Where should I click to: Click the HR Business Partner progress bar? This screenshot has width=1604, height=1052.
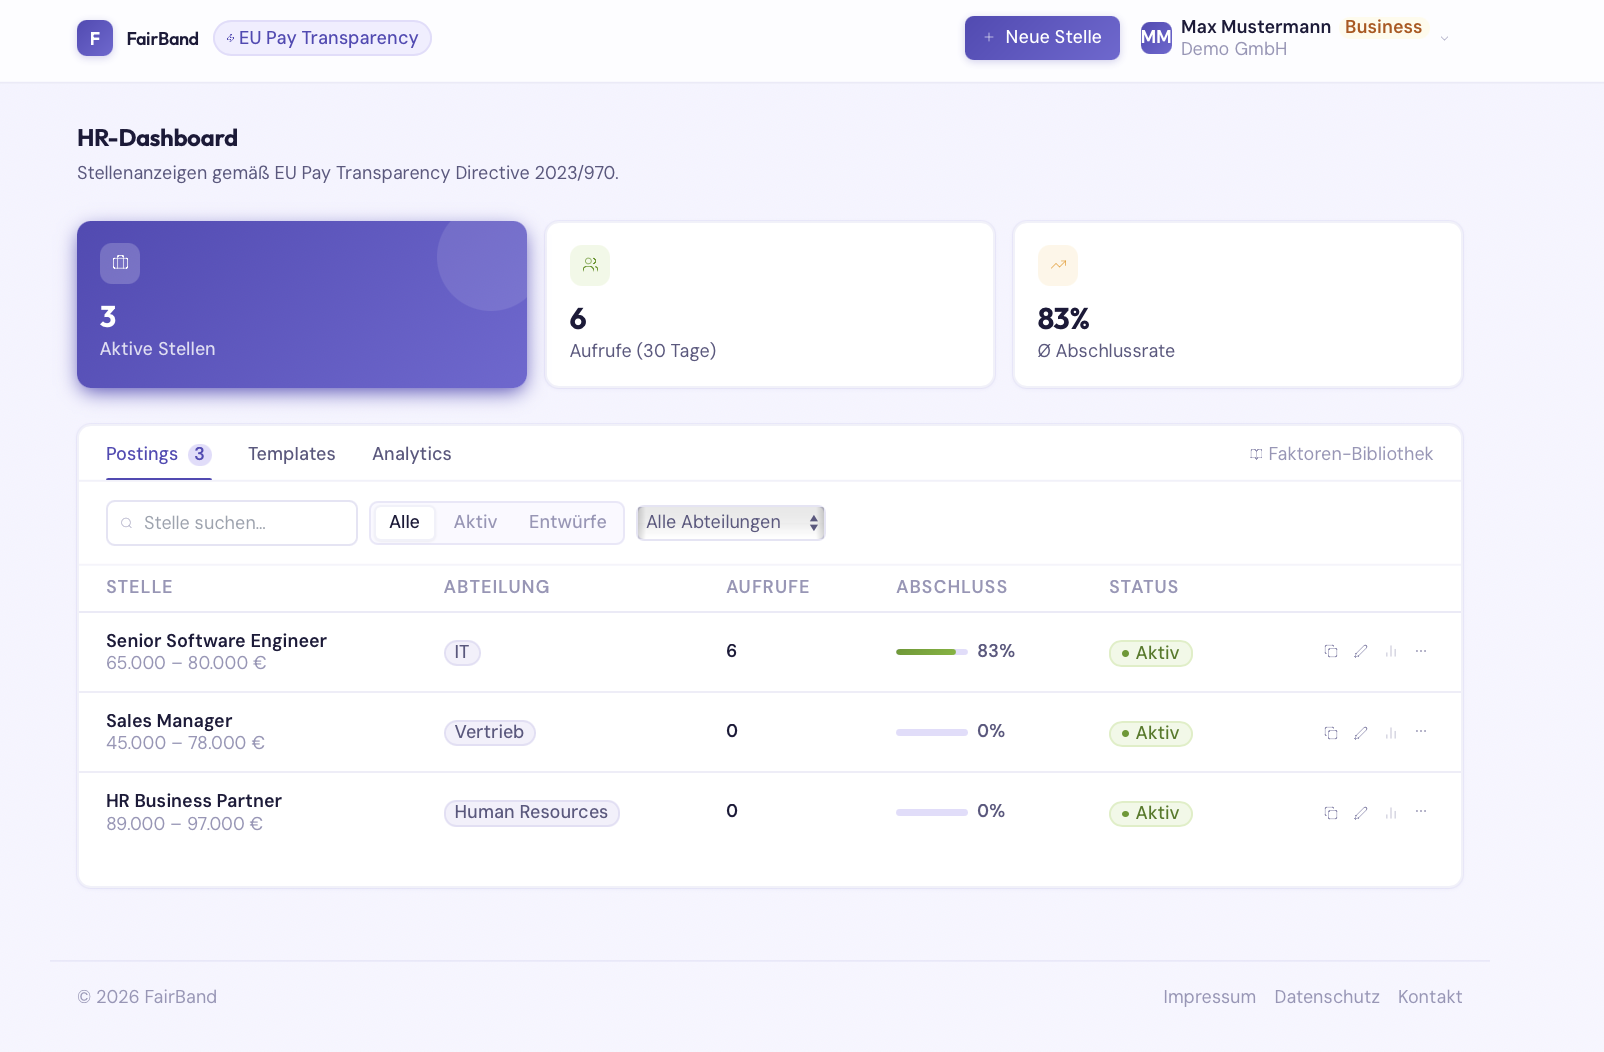932,812
